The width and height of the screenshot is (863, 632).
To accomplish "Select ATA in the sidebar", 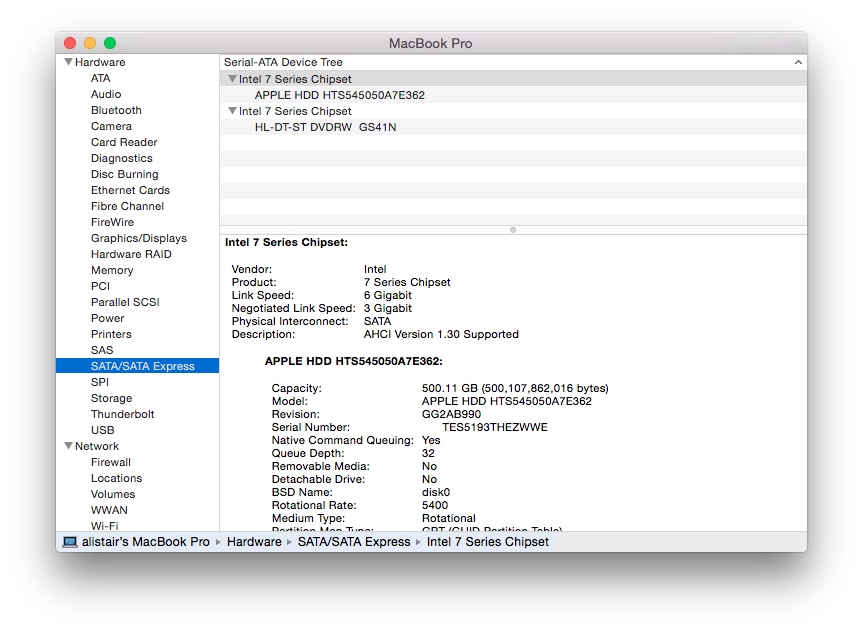I will (101, 78).
